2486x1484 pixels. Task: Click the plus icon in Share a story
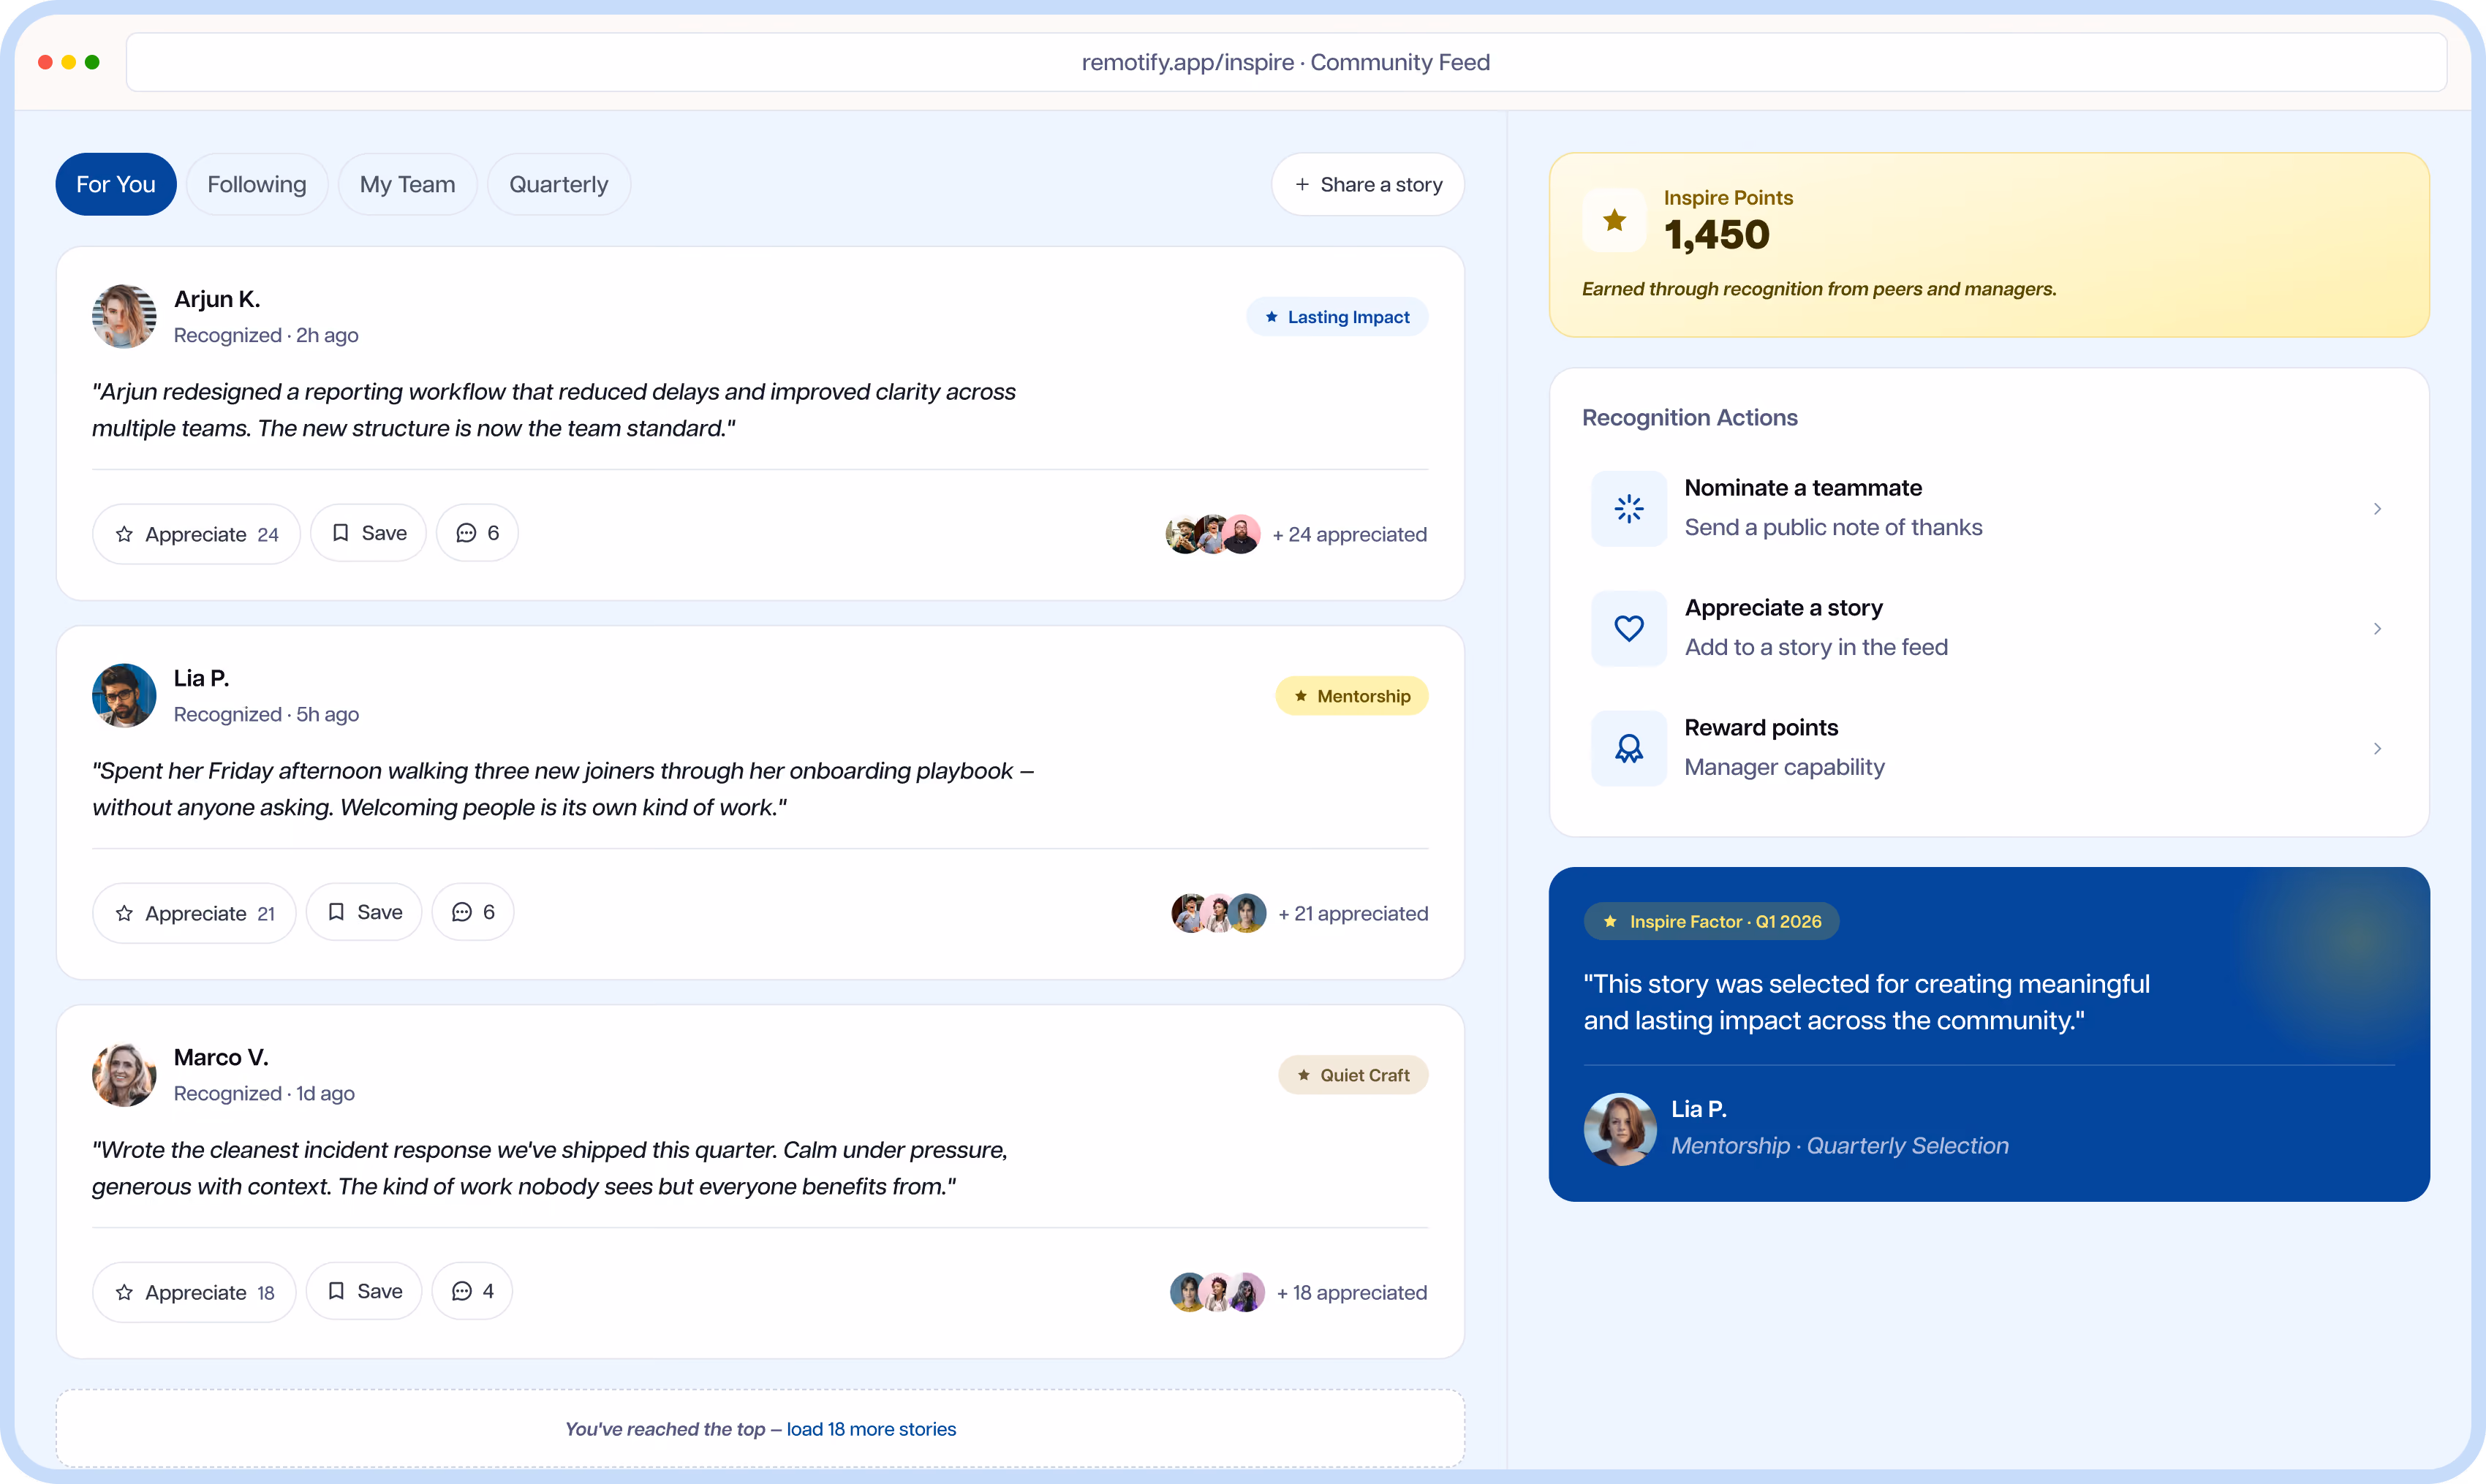pyautogui.click(x=1302, y=184)
